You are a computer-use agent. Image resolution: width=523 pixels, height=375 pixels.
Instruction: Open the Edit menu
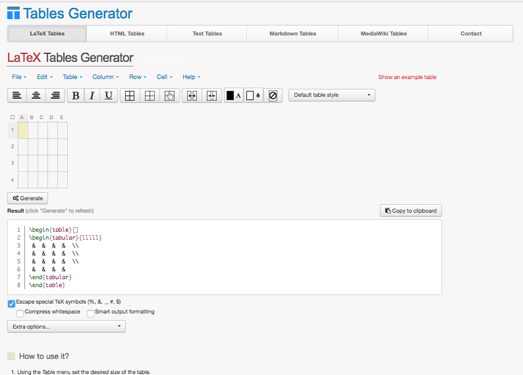pyautogui.click(x=45, y=77)
